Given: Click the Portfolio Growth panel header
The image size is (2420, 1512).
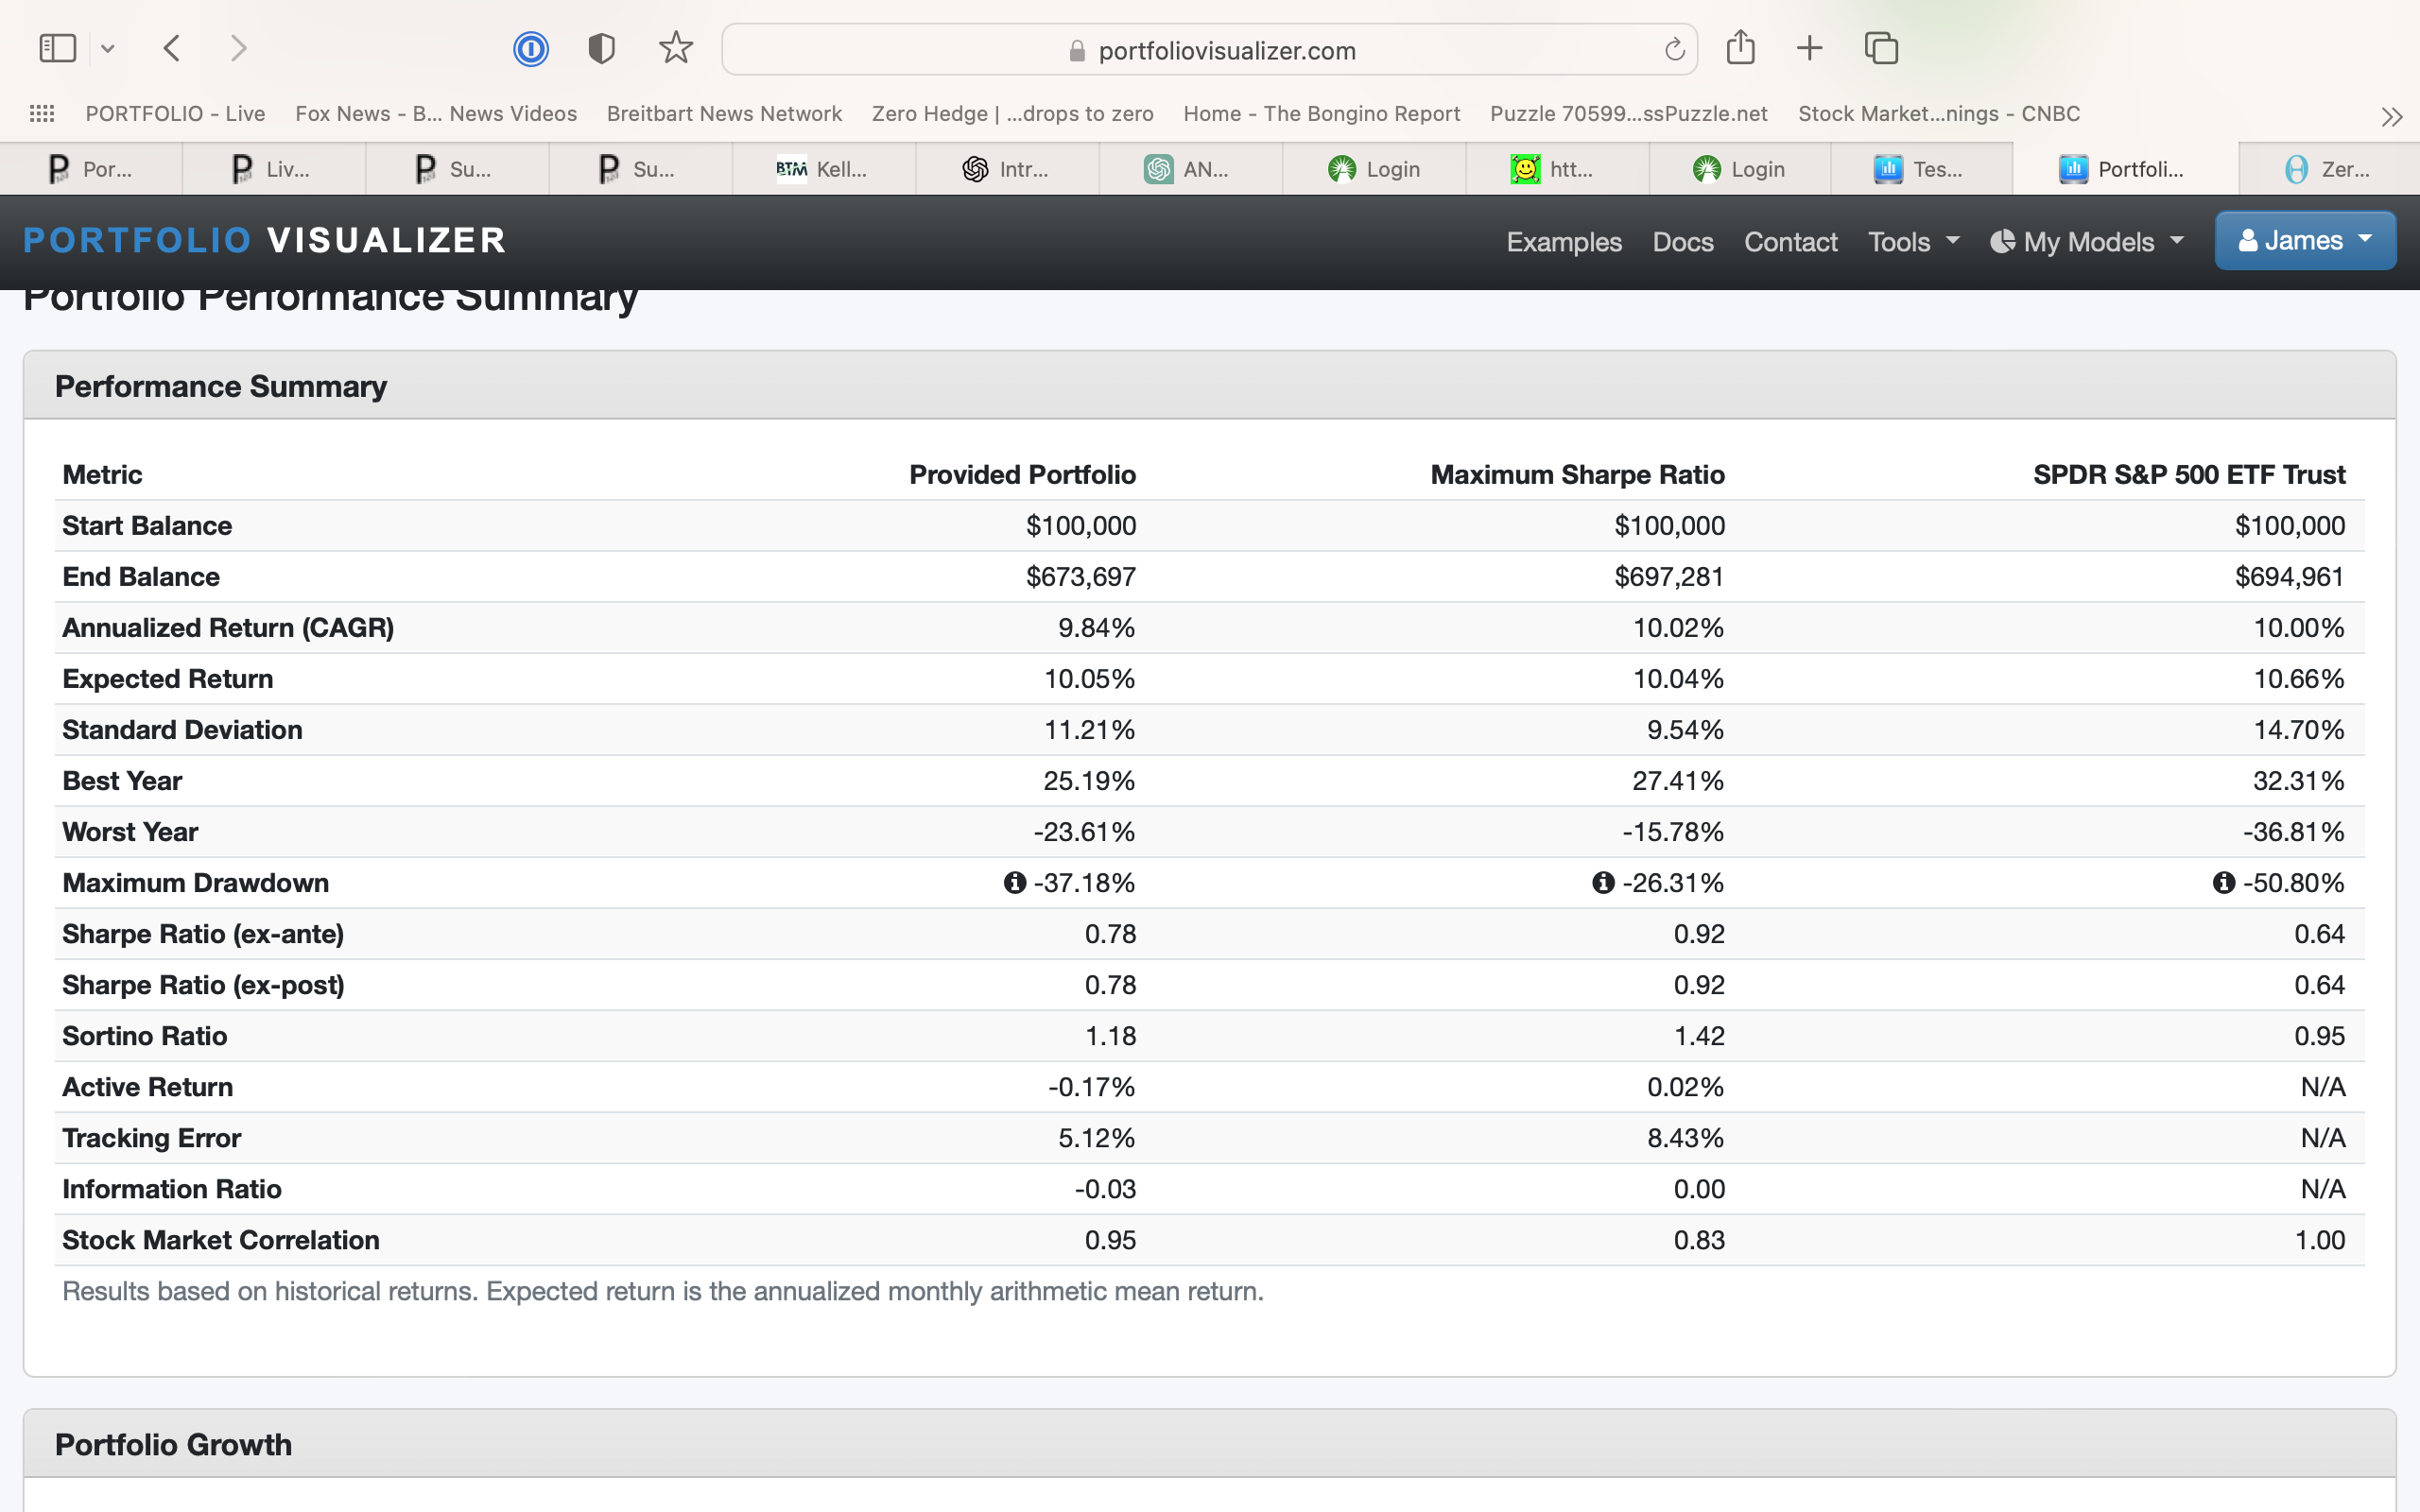Looking at the screenshot, I should (x=1210, y=1444).
